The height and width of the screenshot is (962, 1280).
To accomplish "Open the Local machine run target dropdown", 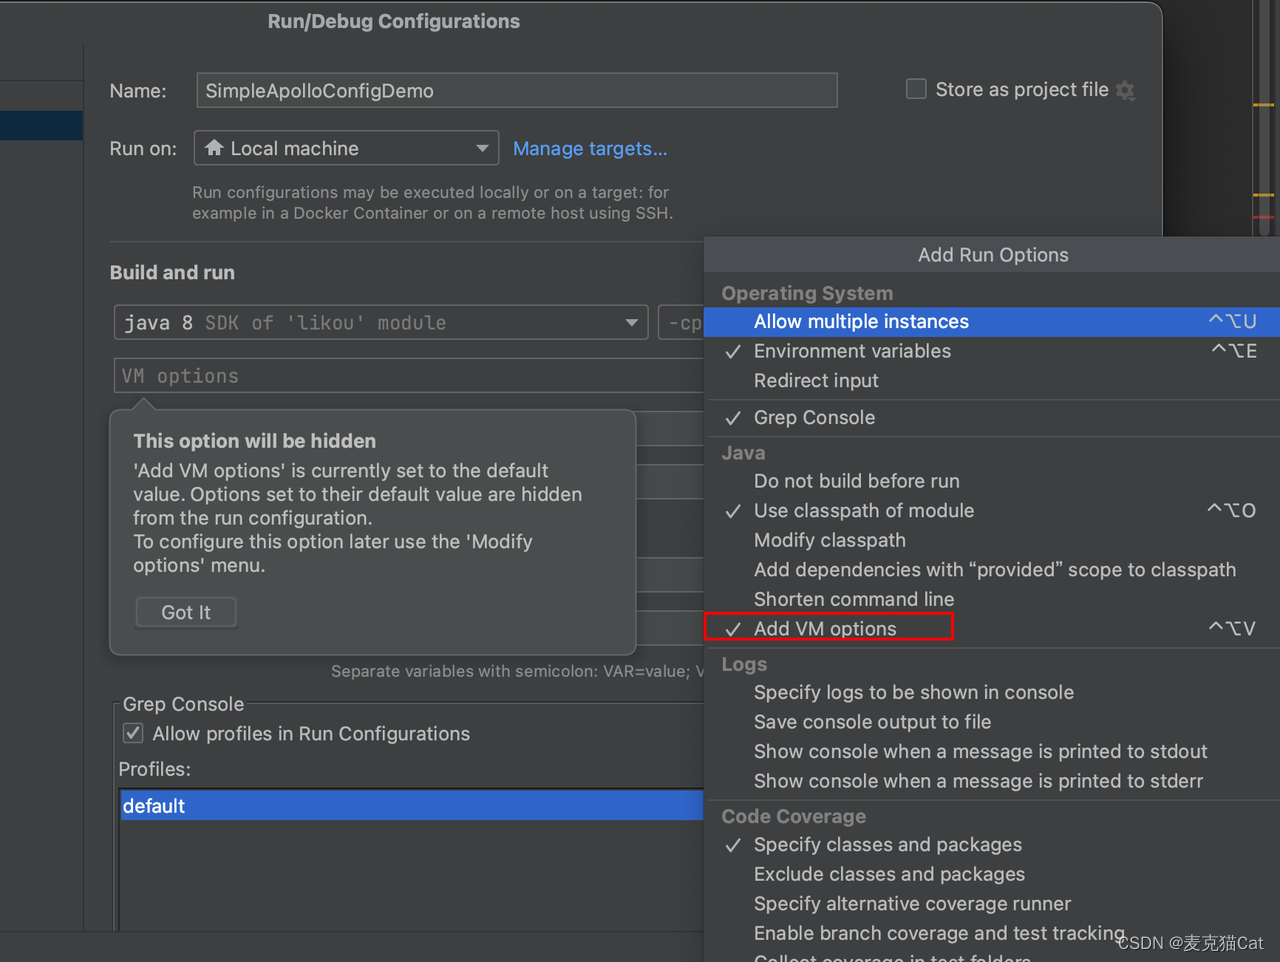I will click(346, 148).
